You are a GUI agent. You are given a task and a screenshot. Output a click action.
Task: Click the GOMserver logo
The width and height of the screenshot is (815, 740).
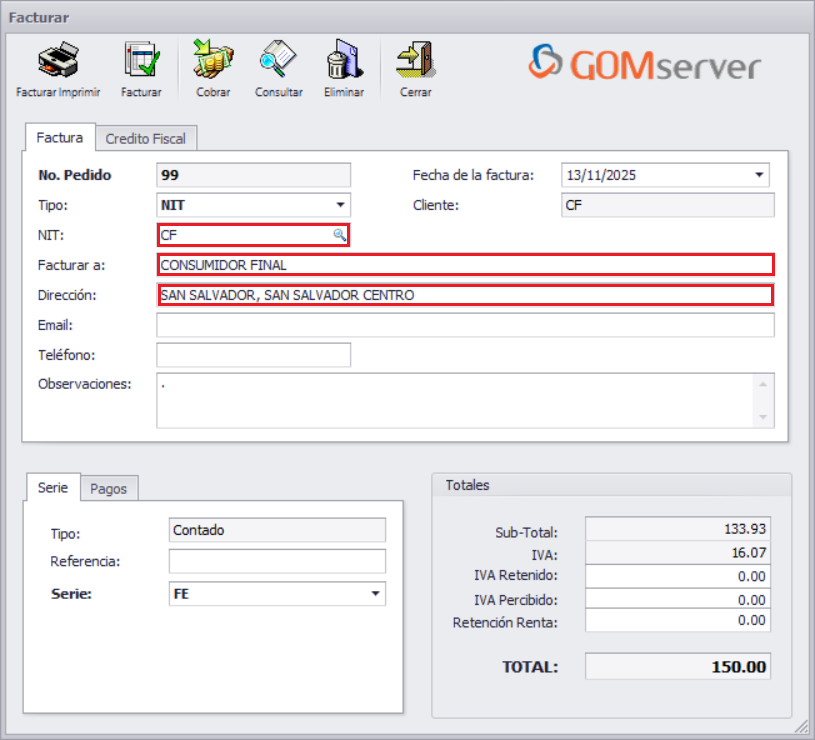tap(645, 65)
